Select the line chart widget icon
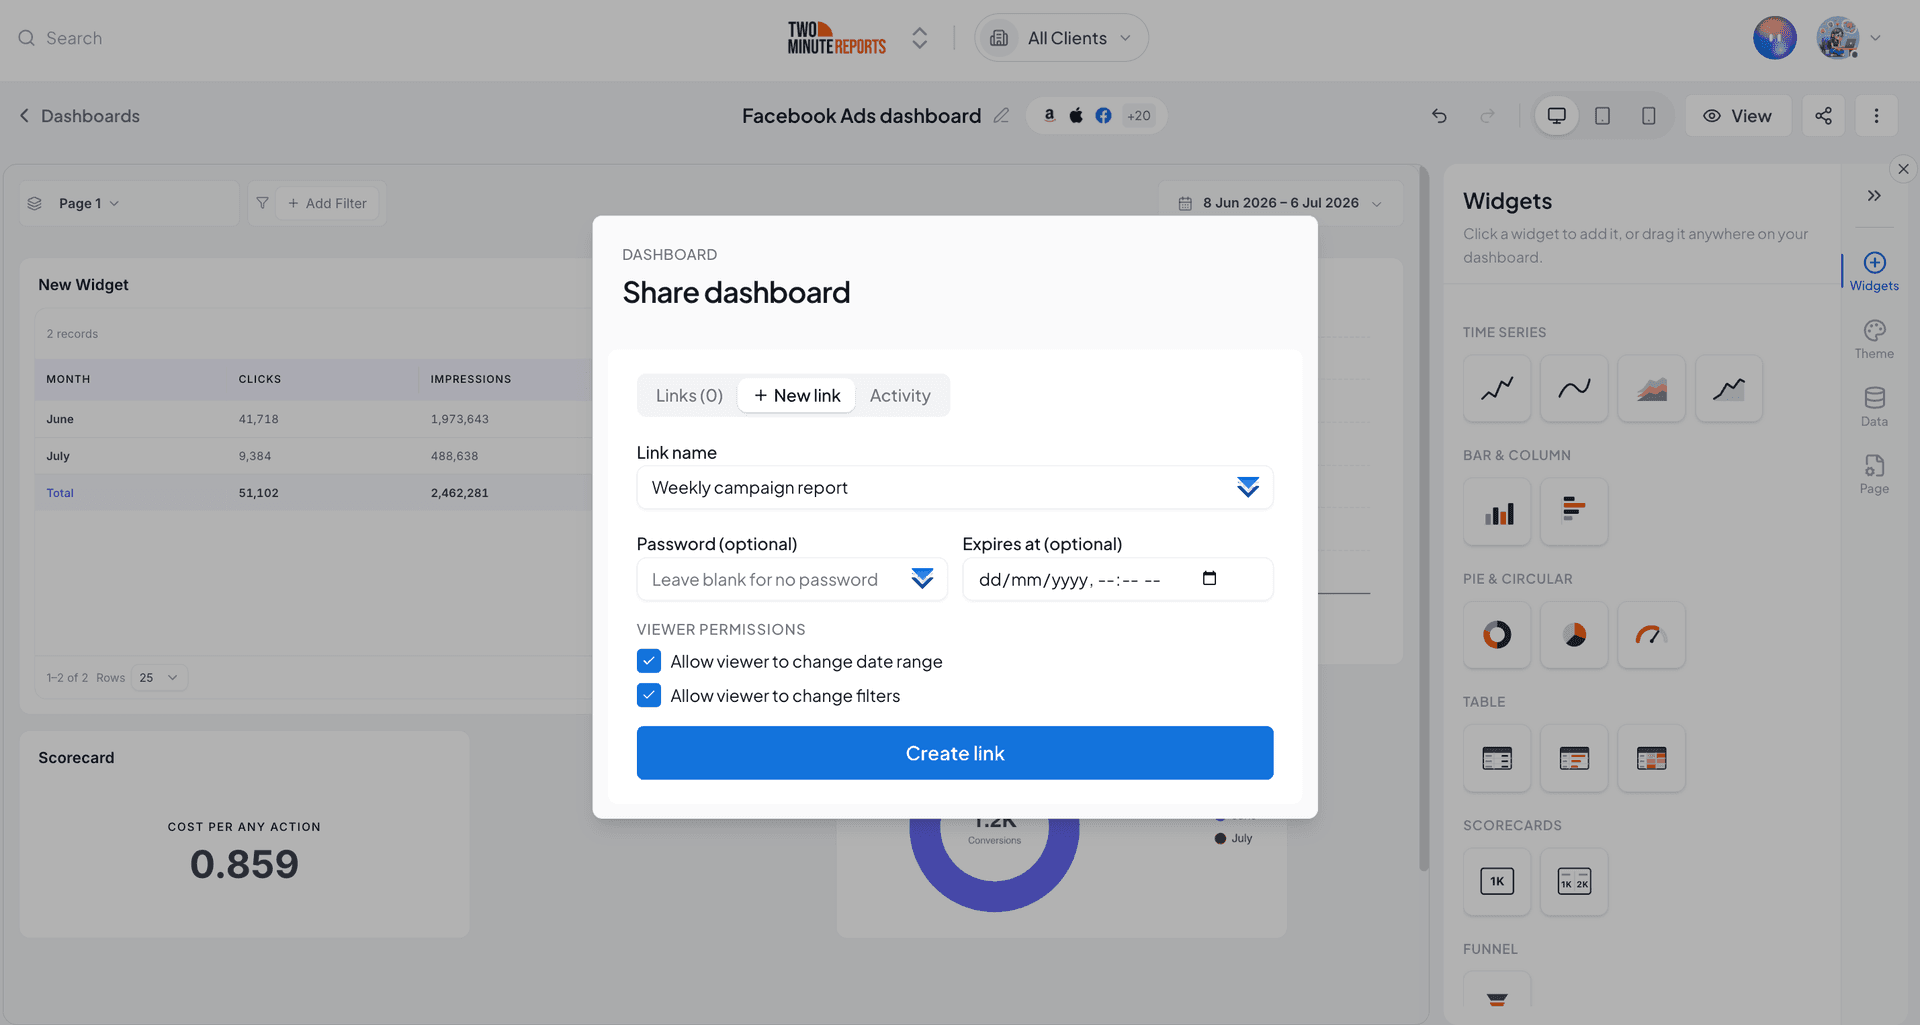Image resolution: width=1920 pixels, height=1025 pixels. pyautogui.click(x=1496, y=388)
